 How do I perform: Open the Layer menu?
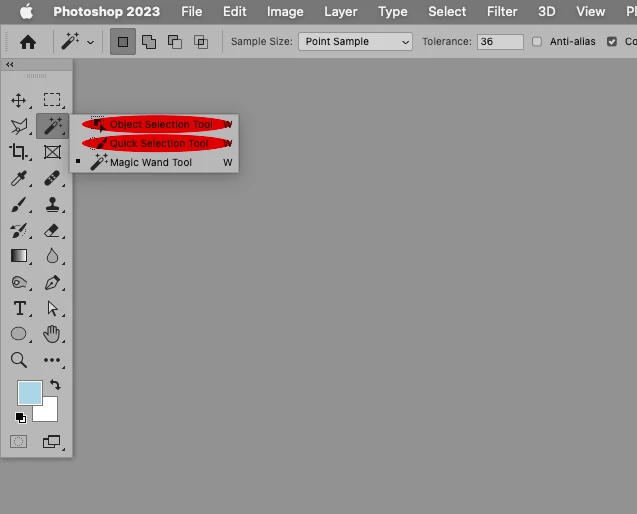[341, 11]
